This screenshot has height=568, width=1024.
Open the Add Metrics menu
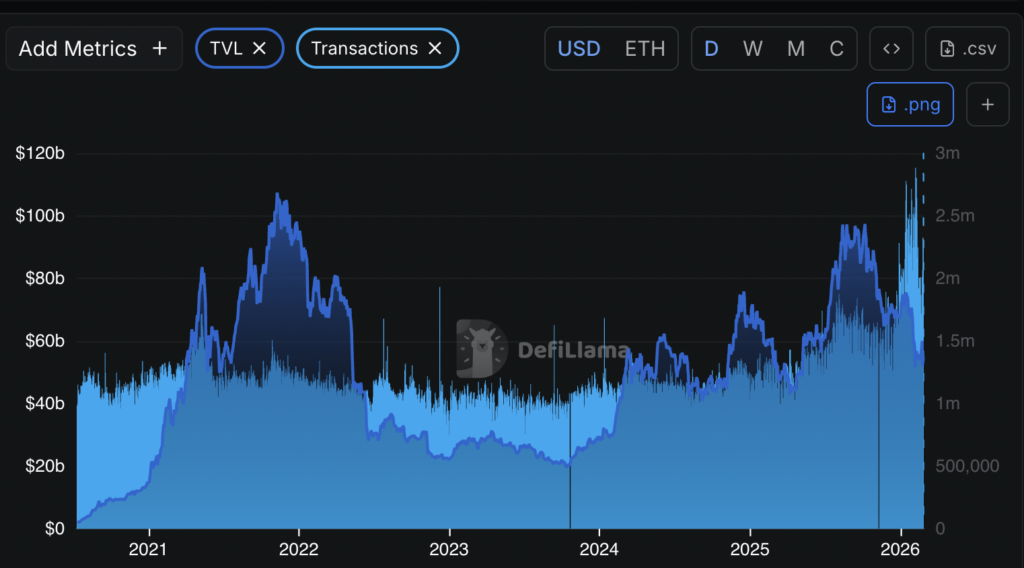(93, 48)
